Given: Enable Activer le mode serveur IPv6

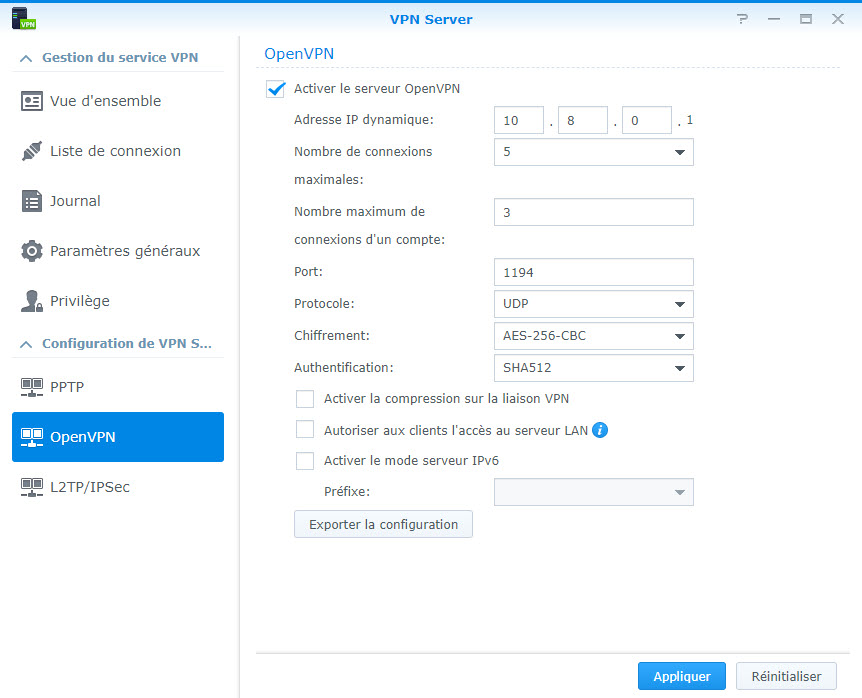Looking at the screenshot, I should (305, 461).
